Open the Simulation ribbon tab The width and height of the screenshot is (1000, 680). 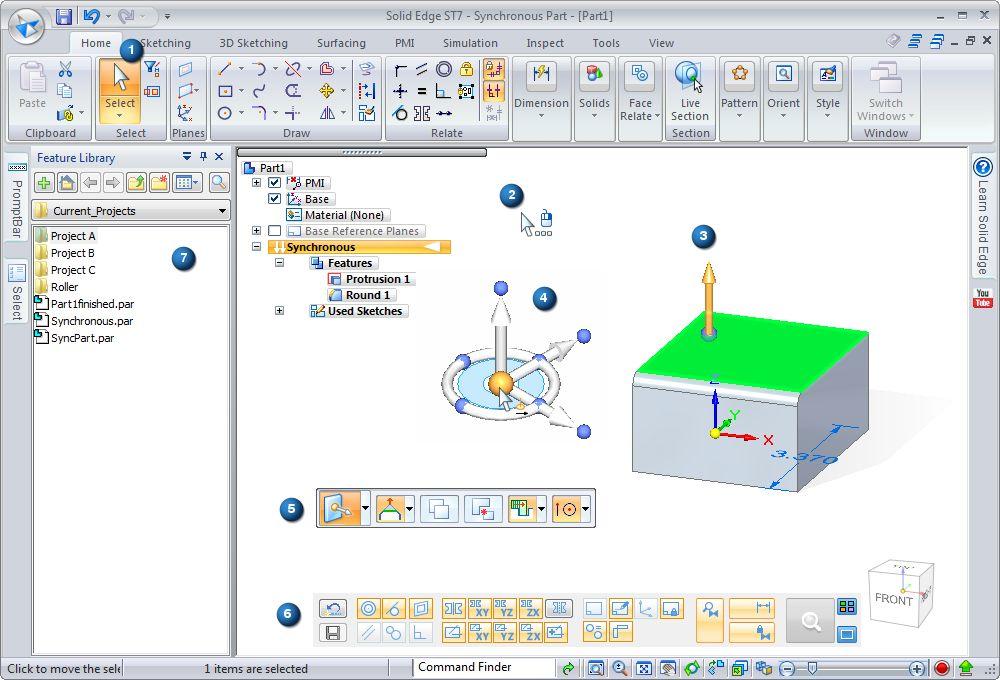[470, 43]
